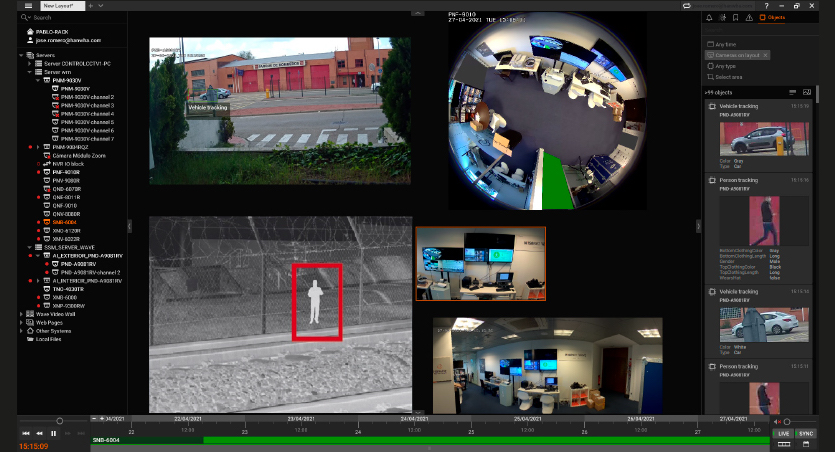
Task: Collapse the Servers tree node
Action: [22, 56]
